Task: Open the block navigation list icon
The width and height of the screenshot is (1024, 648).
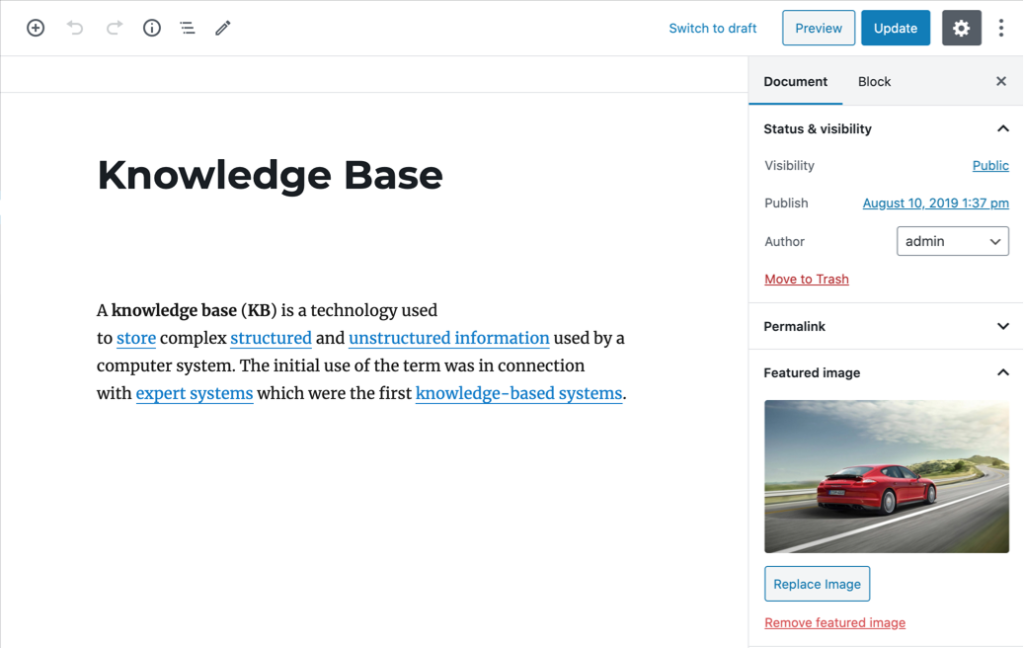Action: [x=187, y=28]
